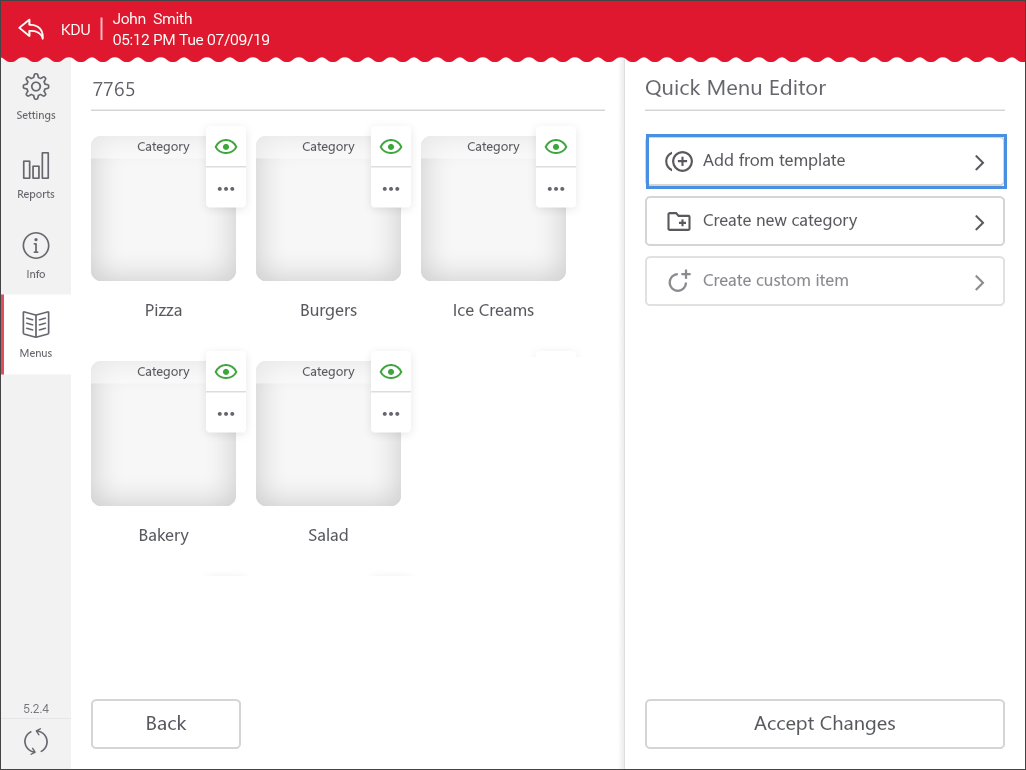Hide the Ice Creams category using eye icon
The height and width of the screenshot is (770, 1026).
(556, 147)
